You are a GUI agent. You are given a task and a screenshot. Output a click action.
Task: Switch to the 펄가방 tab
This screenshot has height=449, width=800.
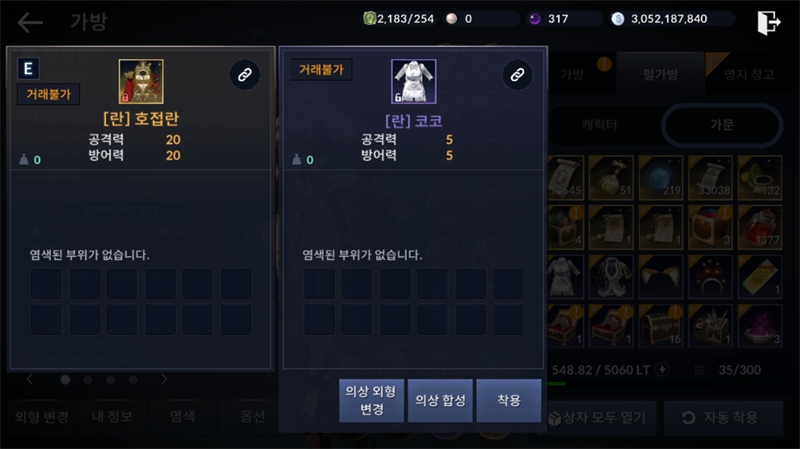661,74
